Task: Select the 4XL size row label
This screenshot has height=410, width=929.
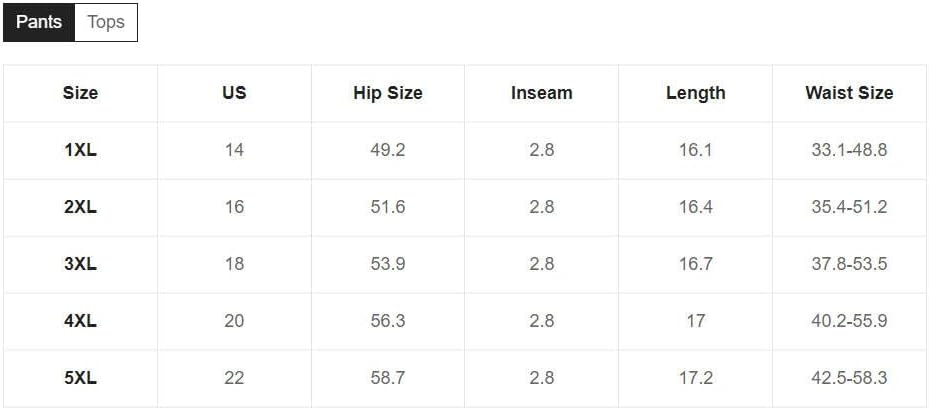Action: 81,321
